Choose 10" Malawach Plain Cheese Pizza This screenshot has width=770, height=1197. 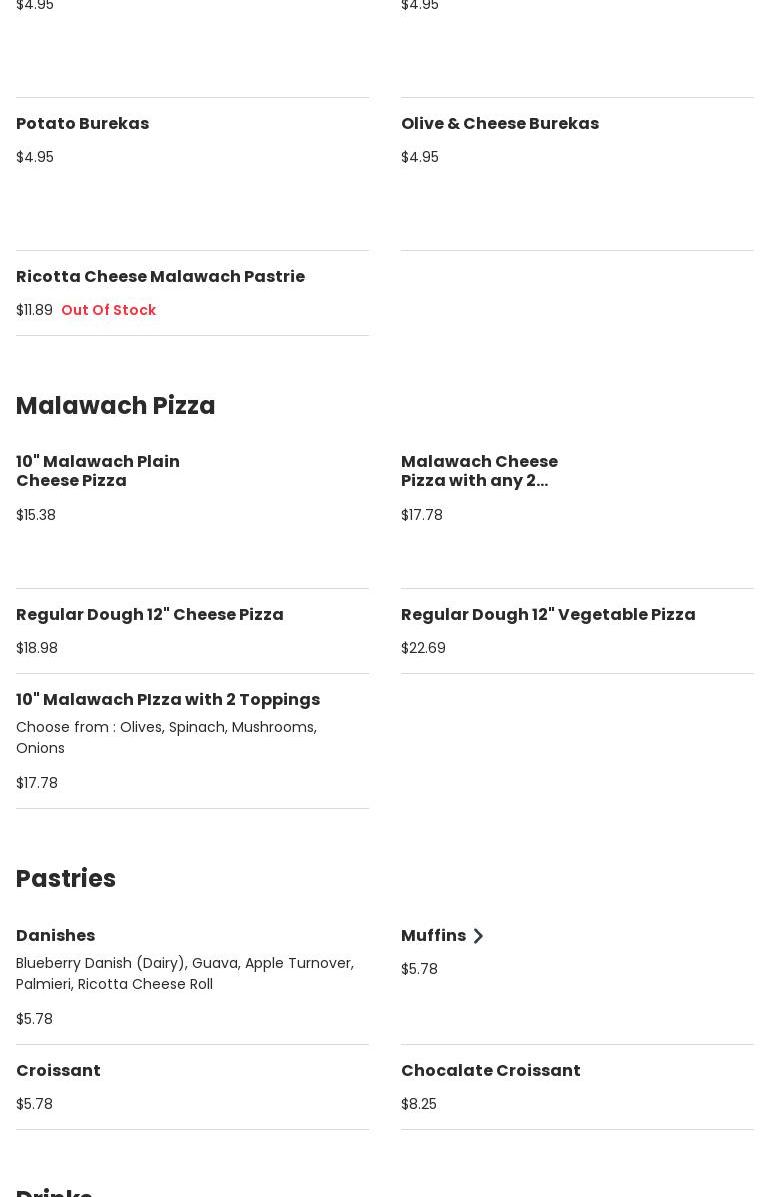(x=98, y=471)
